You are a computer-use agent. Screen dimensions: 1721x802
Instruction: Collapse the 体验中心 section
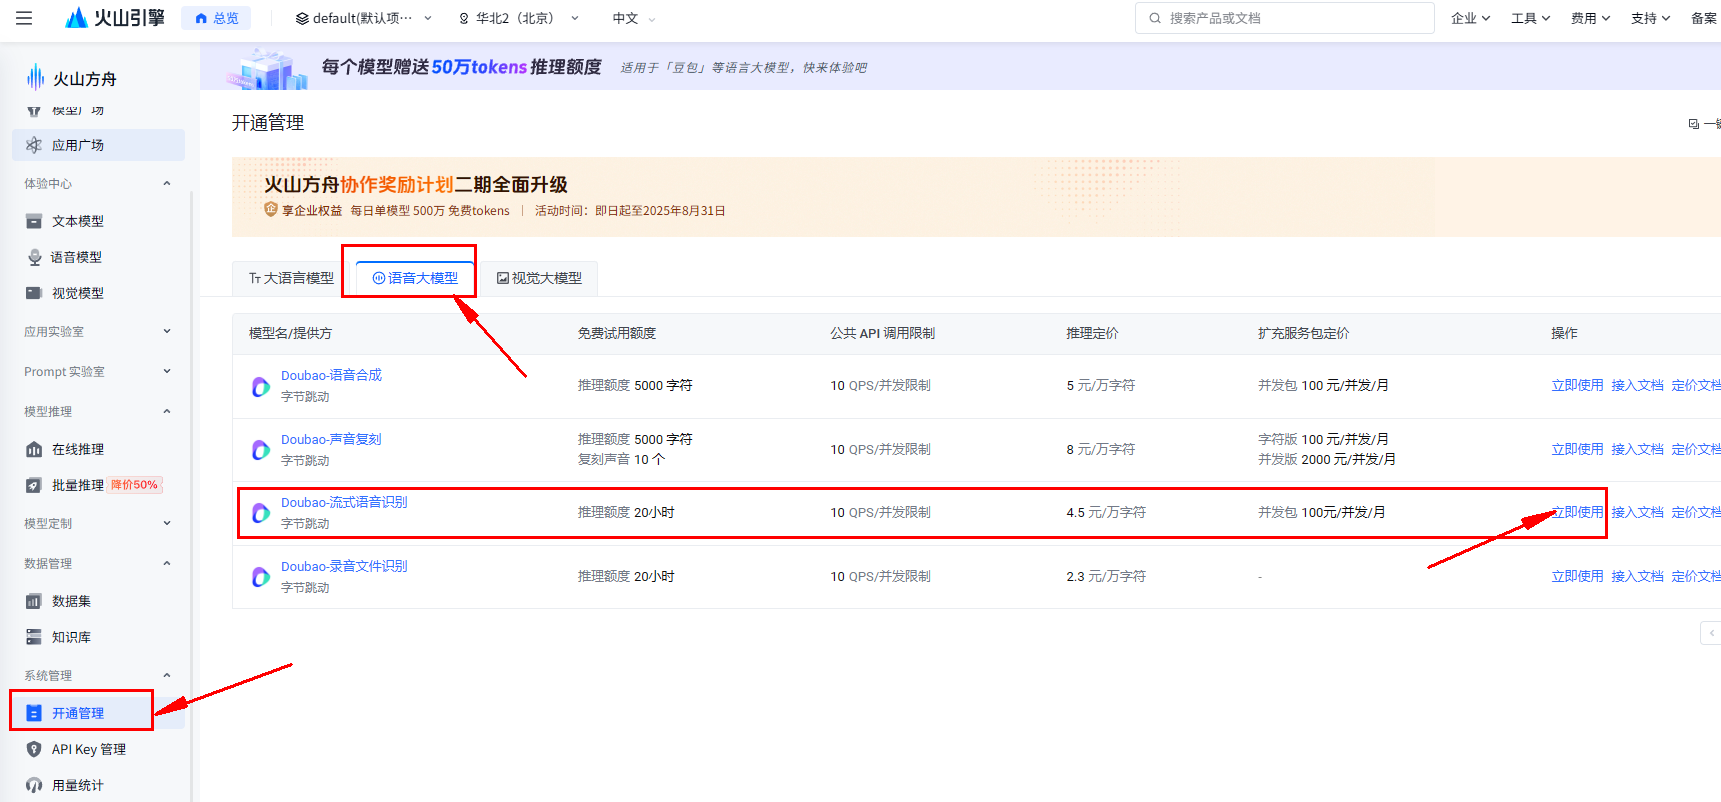click(167, 183)
